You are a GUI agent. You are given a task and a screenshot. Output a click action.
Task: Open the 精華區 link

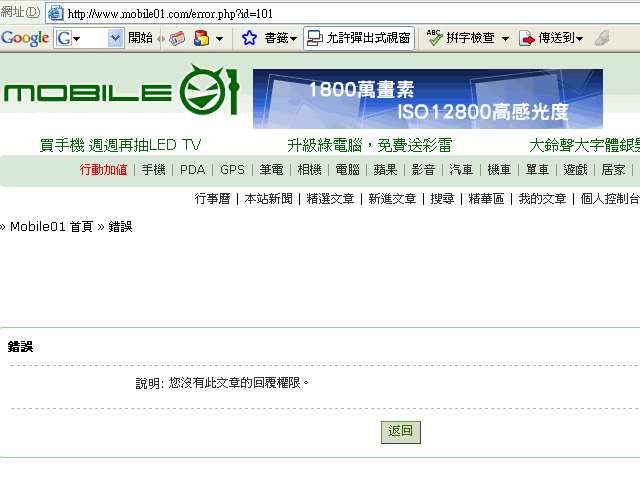(486, 199)
